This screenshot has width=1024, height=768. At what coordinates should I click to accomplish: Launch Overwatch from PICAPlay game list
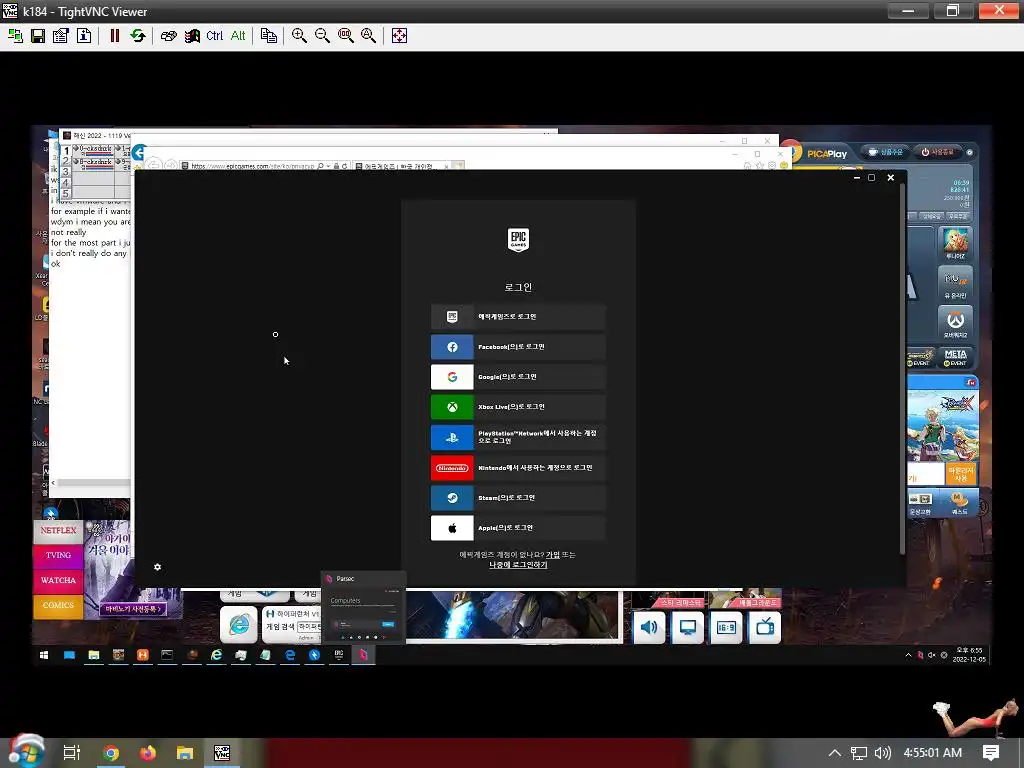tap(955, 323)
